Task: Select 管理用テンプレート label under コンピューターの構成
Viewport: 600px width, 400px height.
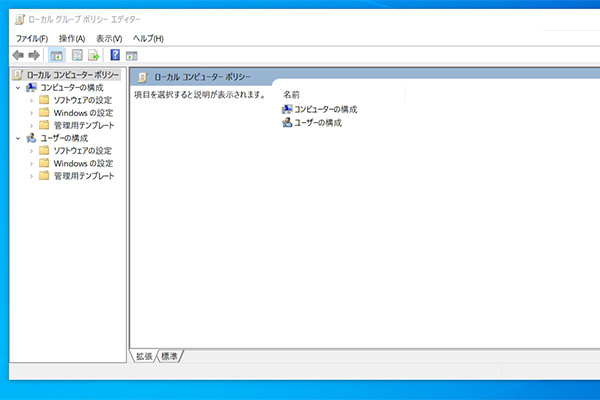Action: 84,126
